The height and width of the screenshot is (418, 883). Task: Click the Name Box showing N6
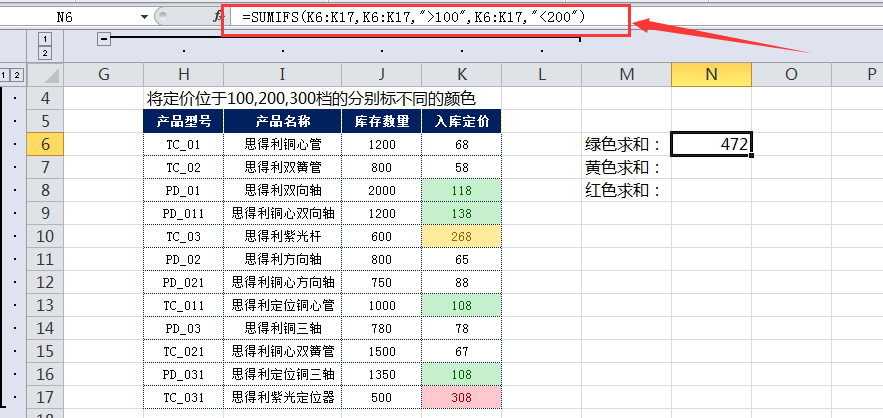65,17
